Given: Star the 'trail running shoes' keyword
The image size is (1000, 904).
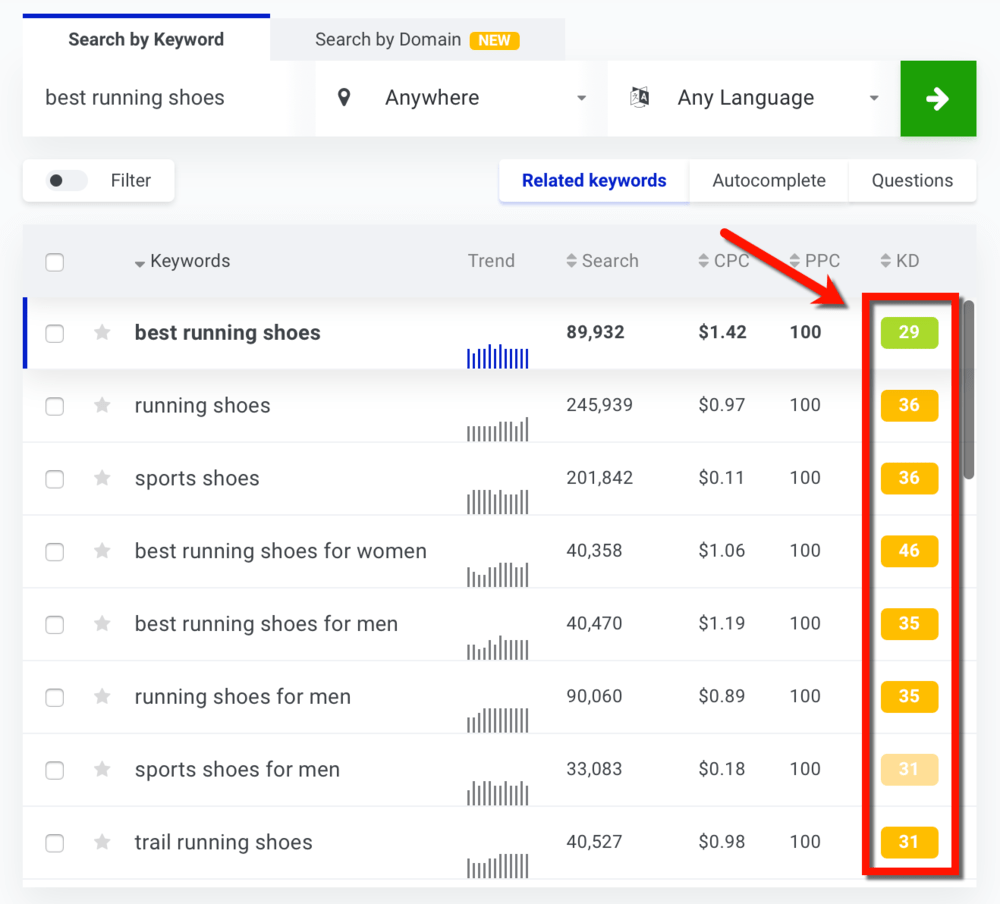Looking at the screenshot, I should [101, 843].
